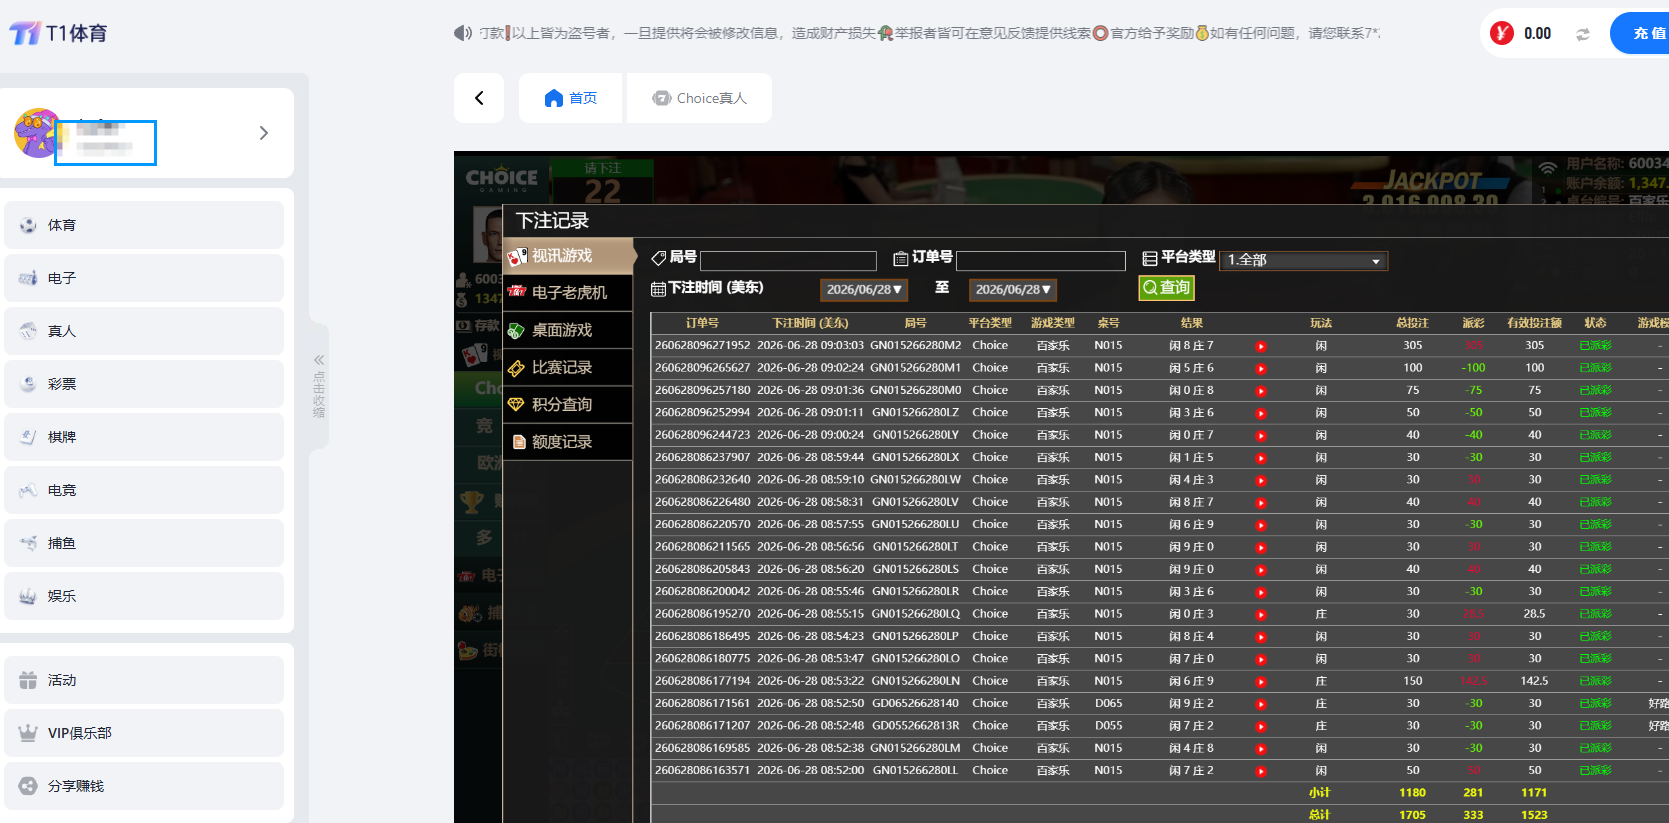
Task: Click the CHOICE gaming logo
Action: (501, 178)
